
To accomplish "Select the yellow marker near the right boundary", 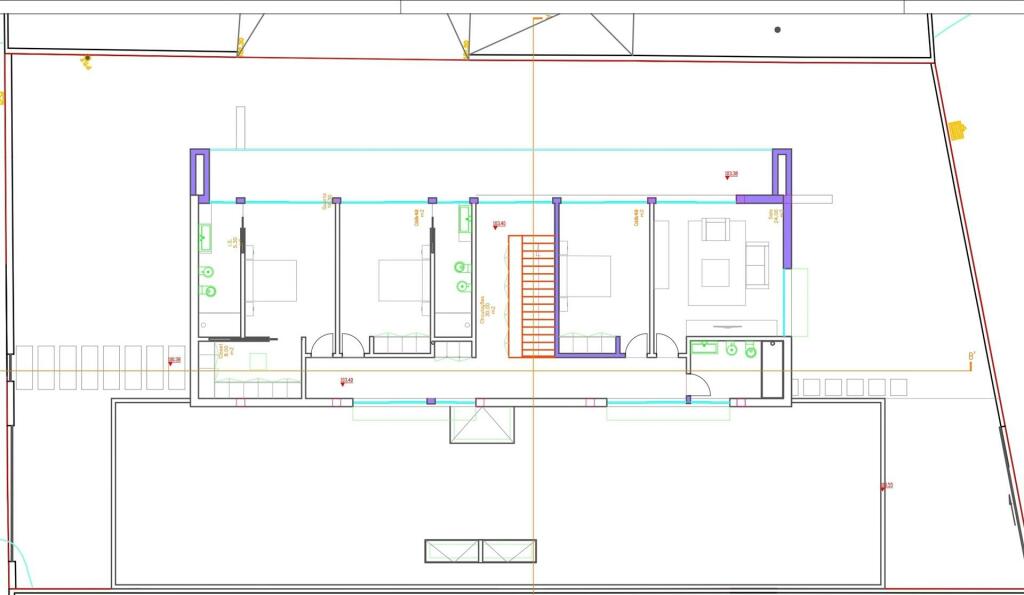I will pos(956,130).
